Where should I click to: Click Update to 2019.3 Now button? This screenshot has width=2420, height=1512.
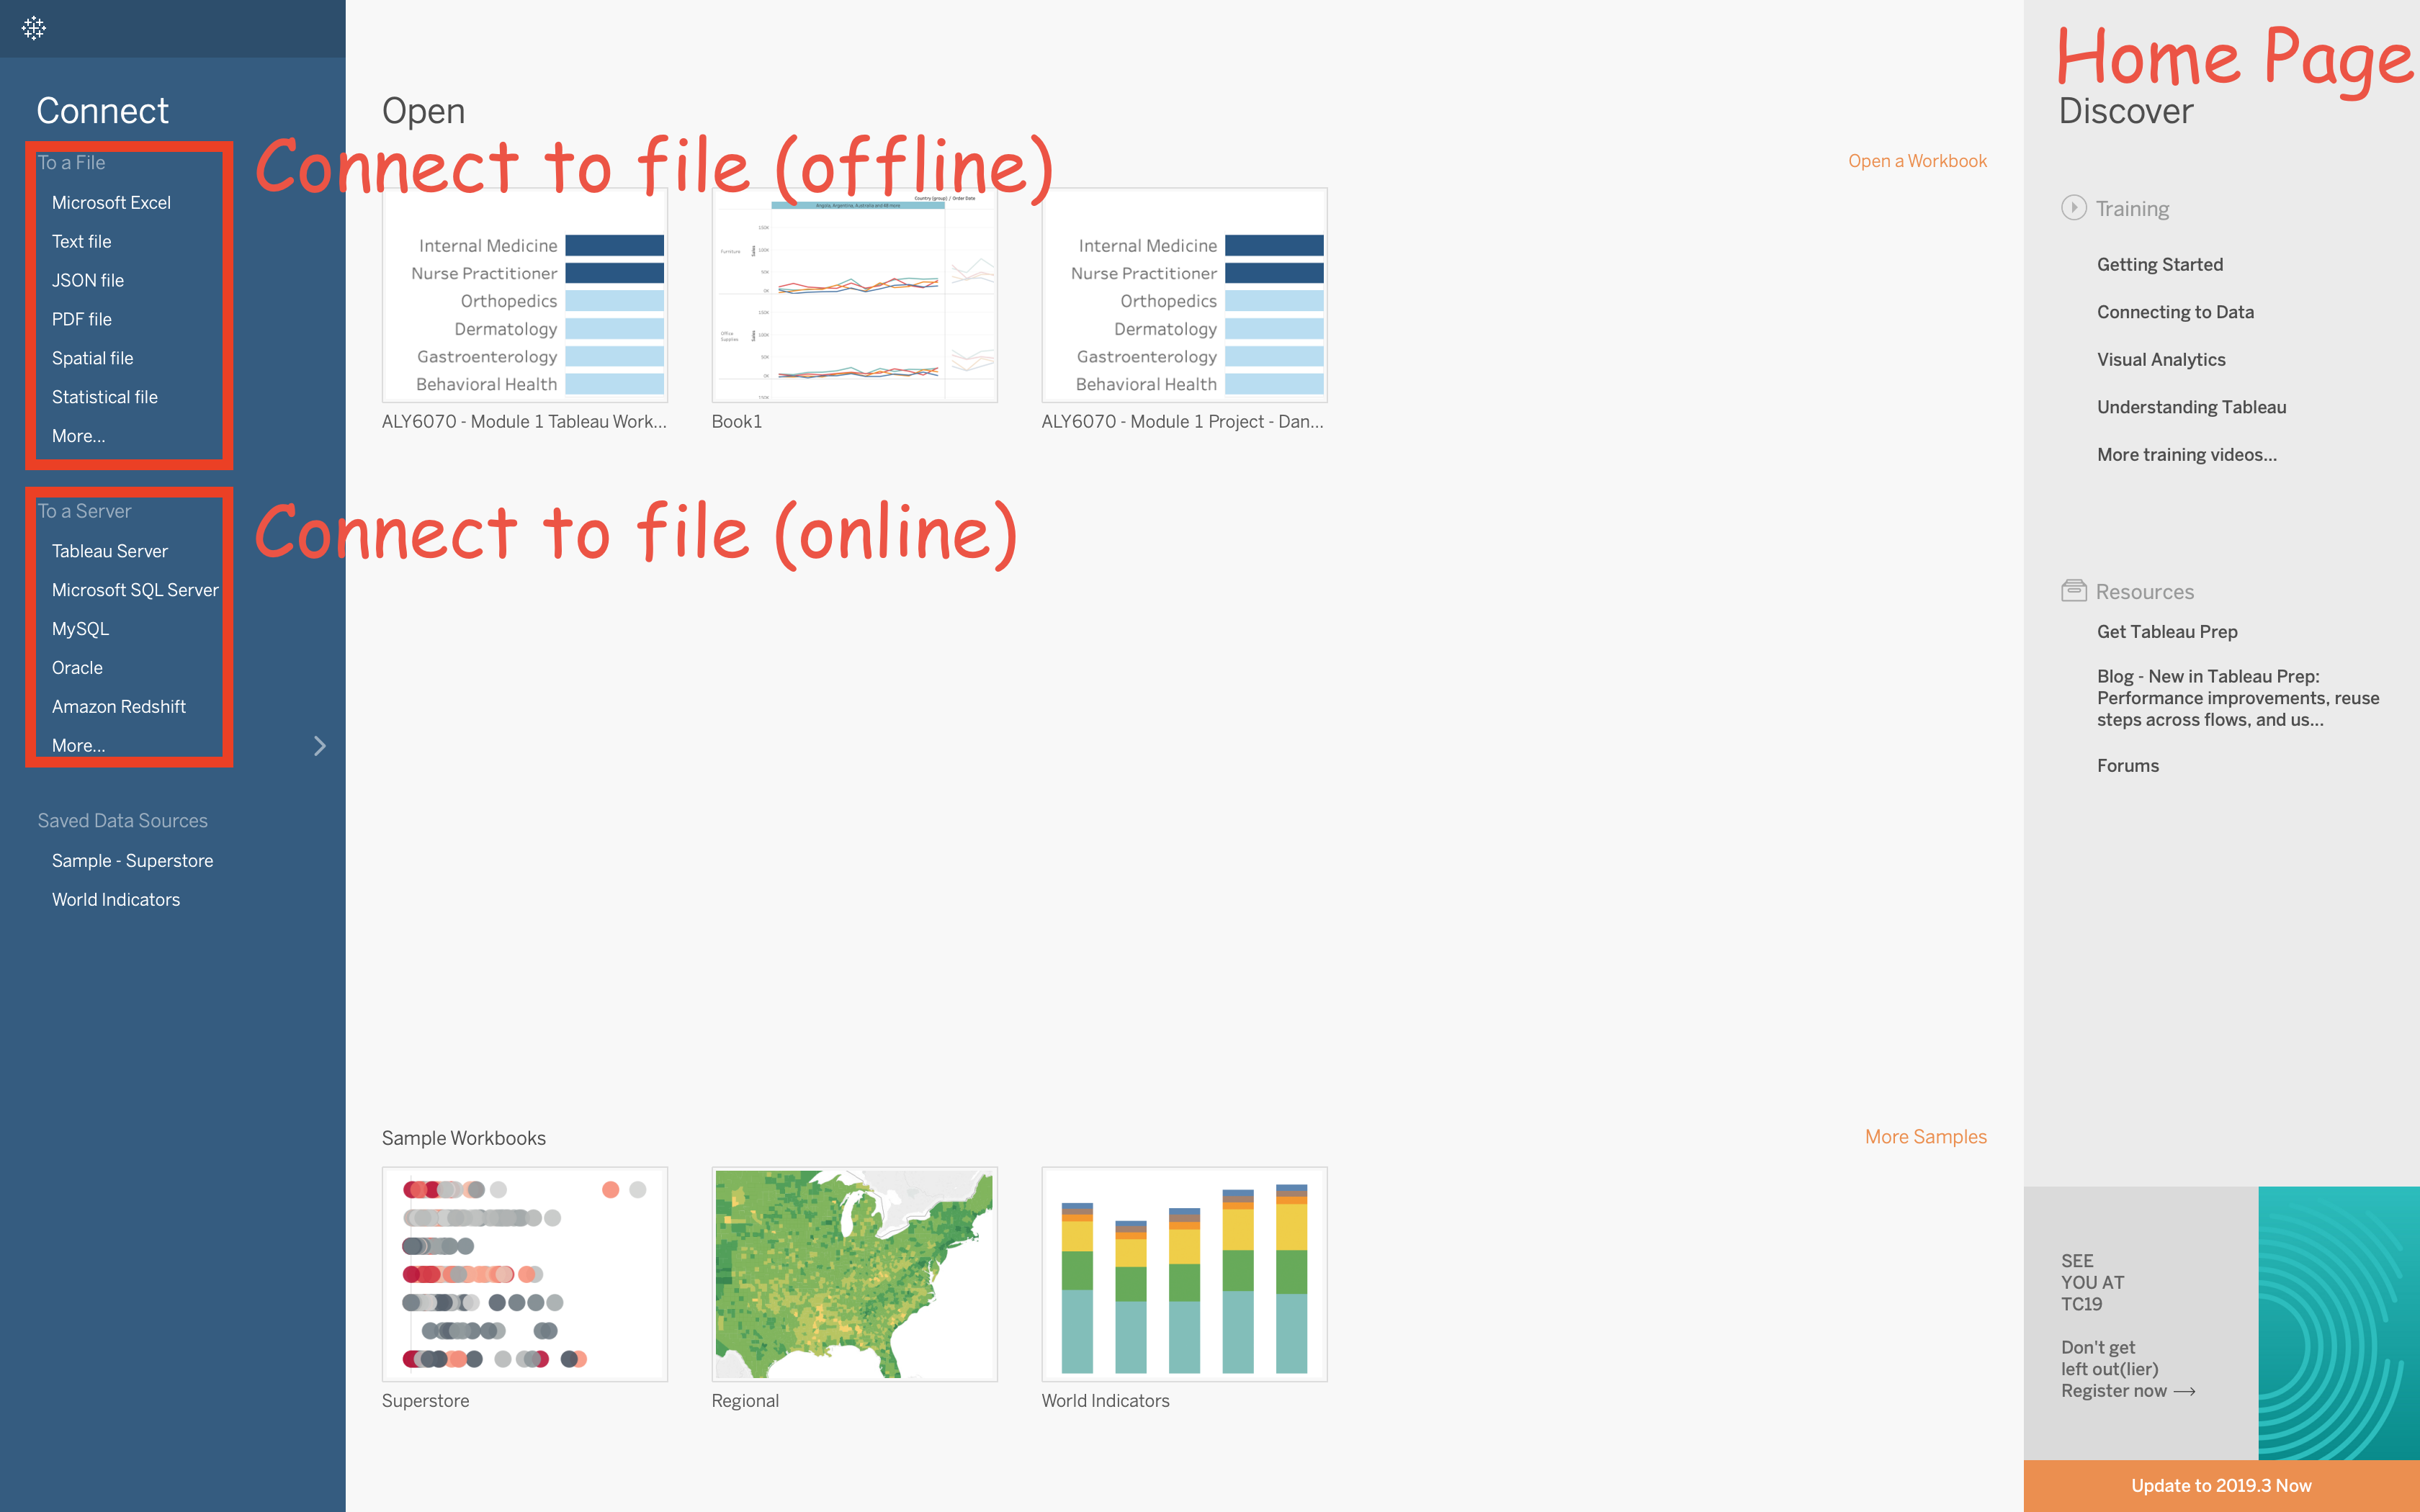click(2221, 1486)
